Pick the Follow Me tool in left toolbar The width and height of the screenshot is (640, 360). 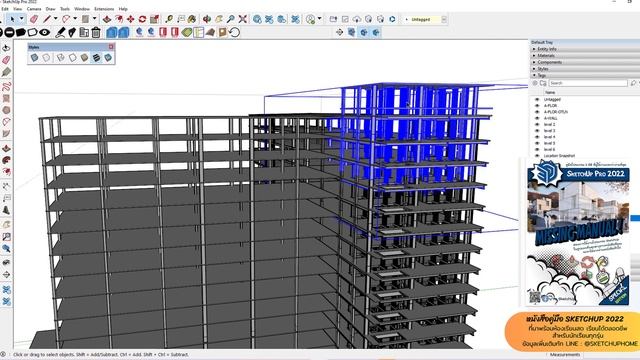6,160
